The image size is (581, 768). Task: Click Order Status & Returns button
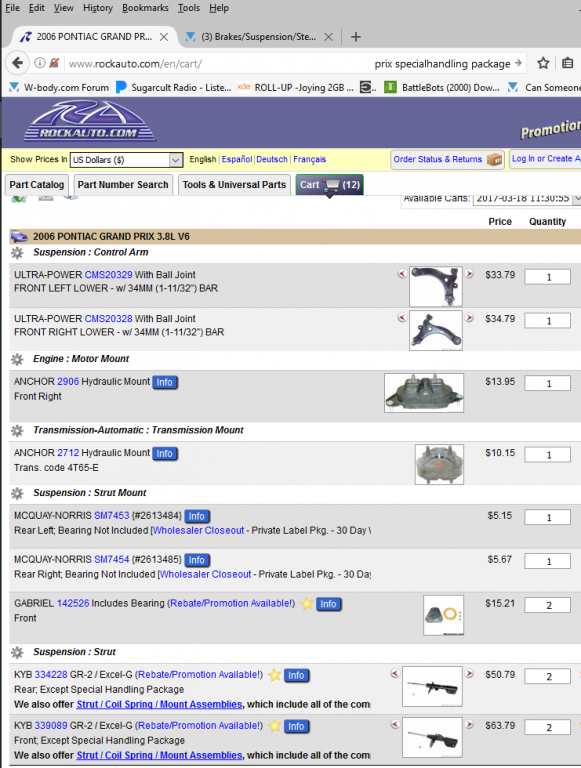pos(448,159)
